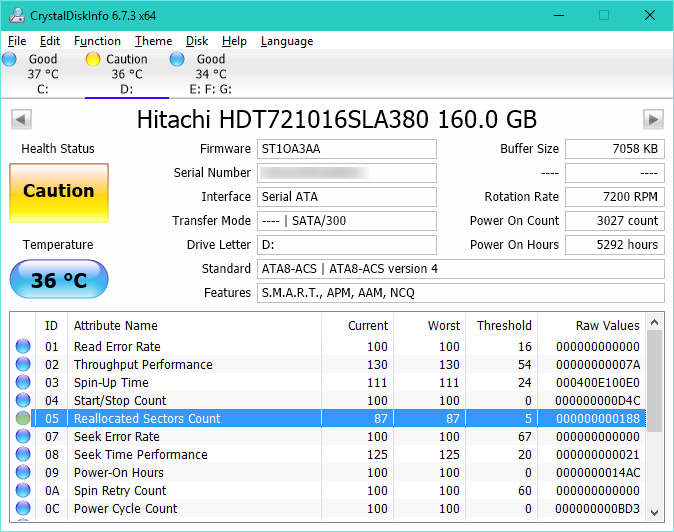The image size is (674, 532).
Task: Click status orb for Power Cycle Count row
Action: [23, 508]
